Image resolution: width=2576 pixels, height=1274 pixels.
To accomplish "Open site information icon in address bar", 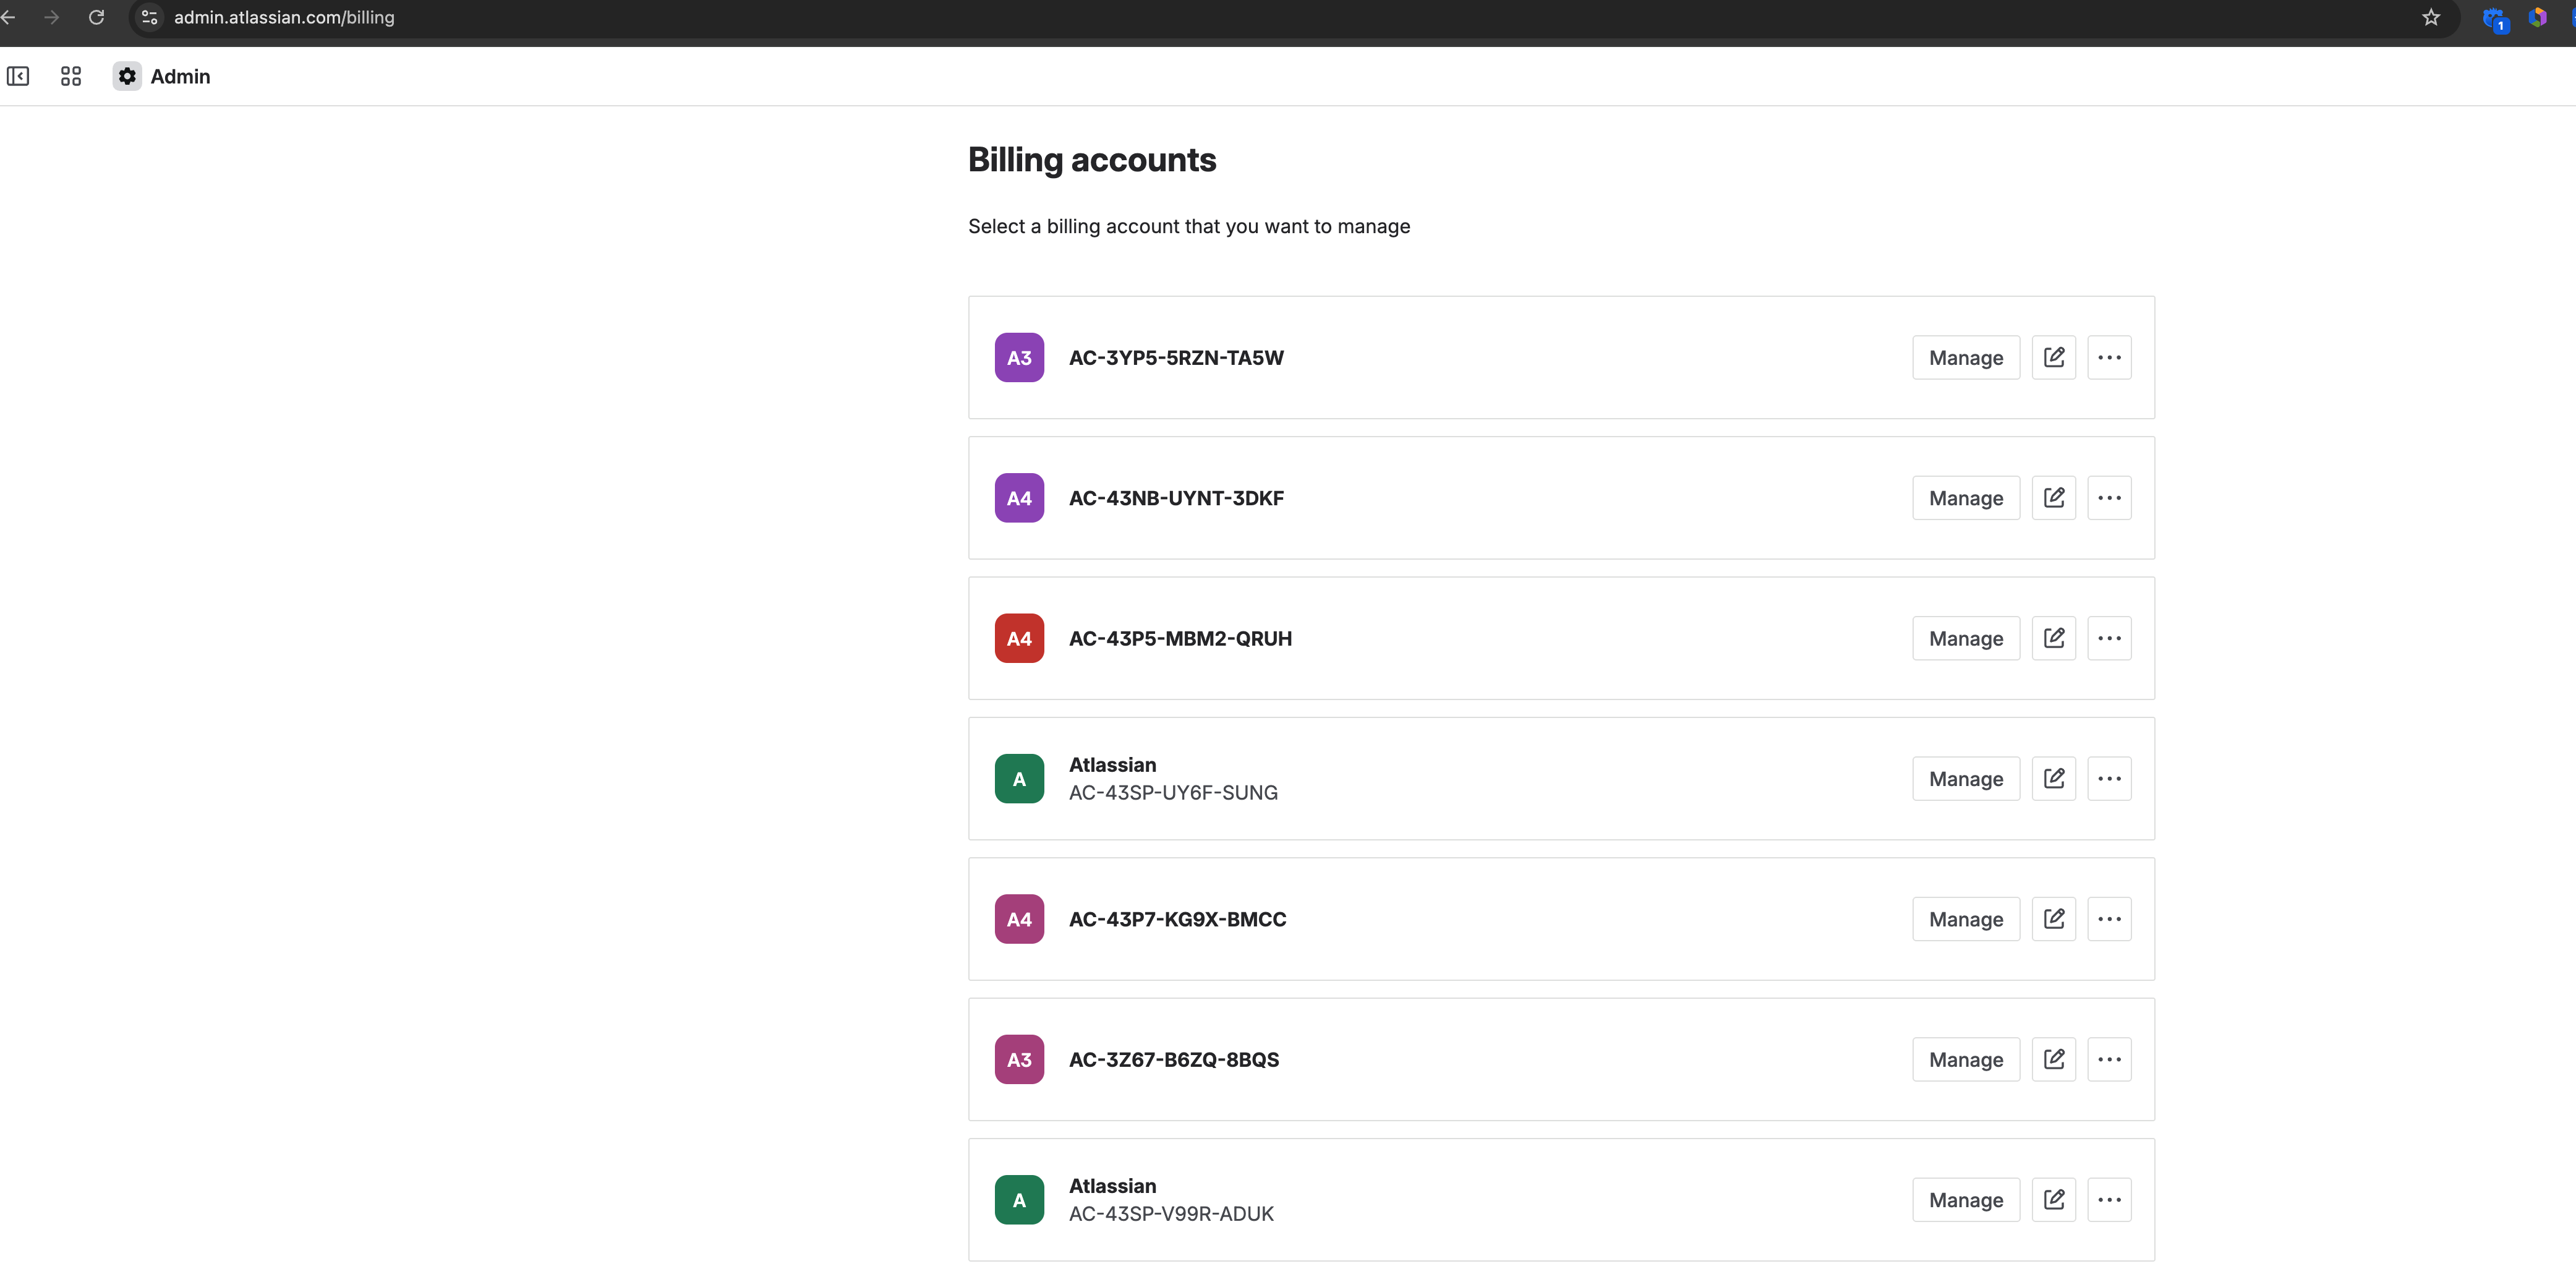I will (x=150, y=17).
